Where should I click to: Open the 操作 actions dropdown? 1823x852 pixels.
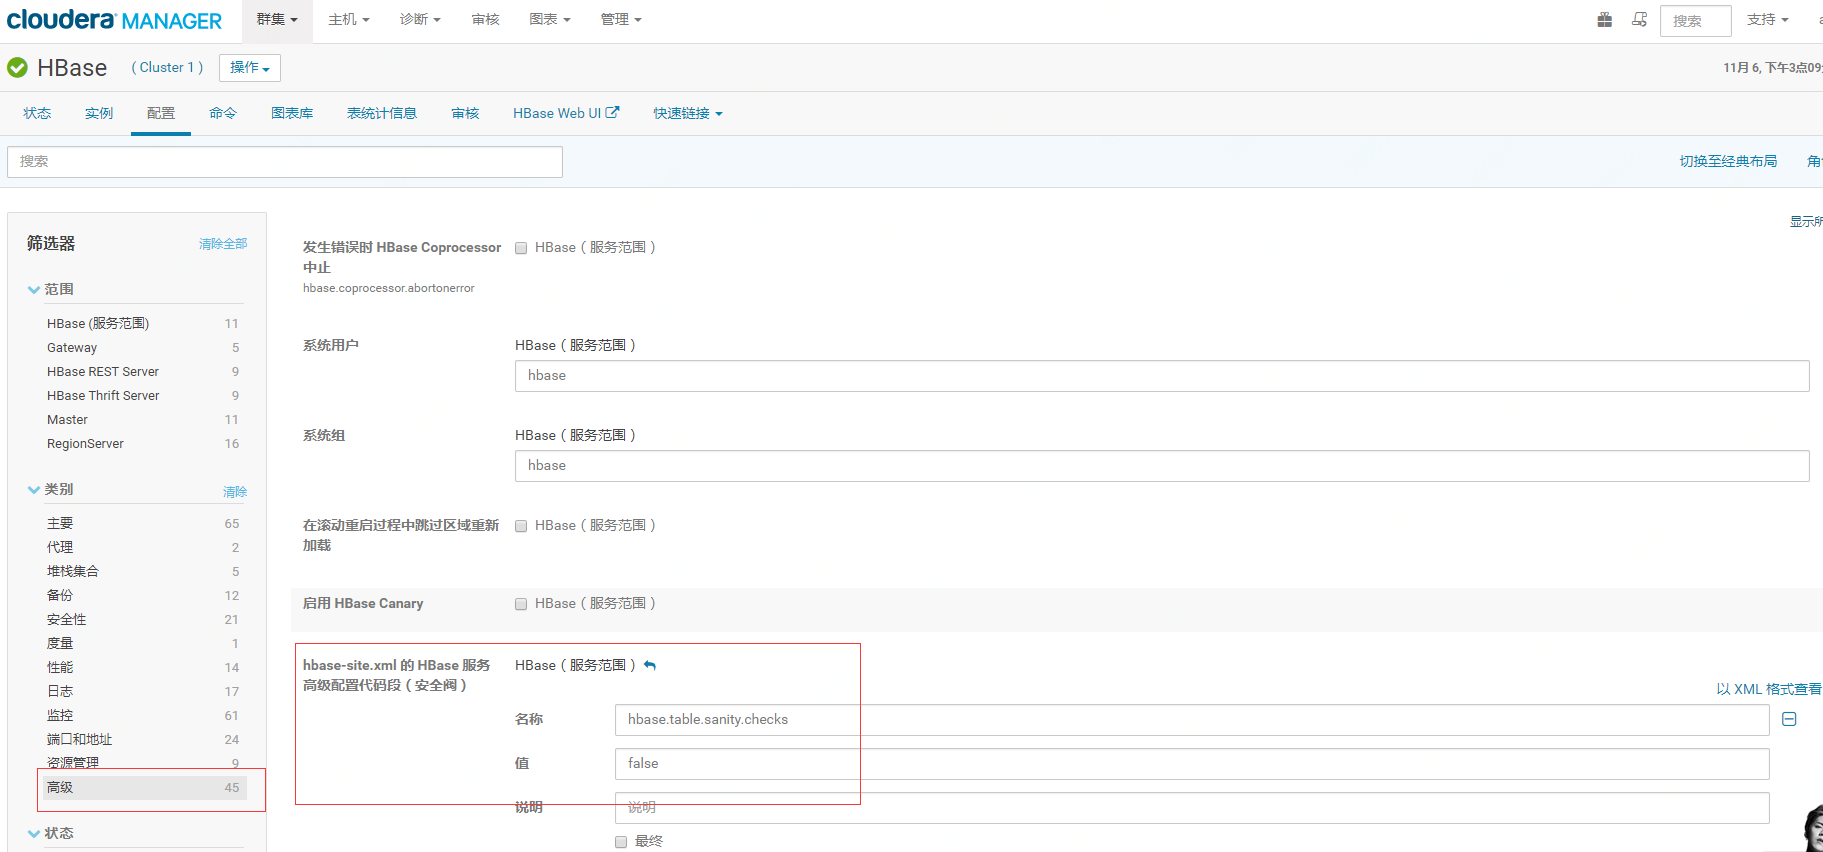click(x=250, y=67)
